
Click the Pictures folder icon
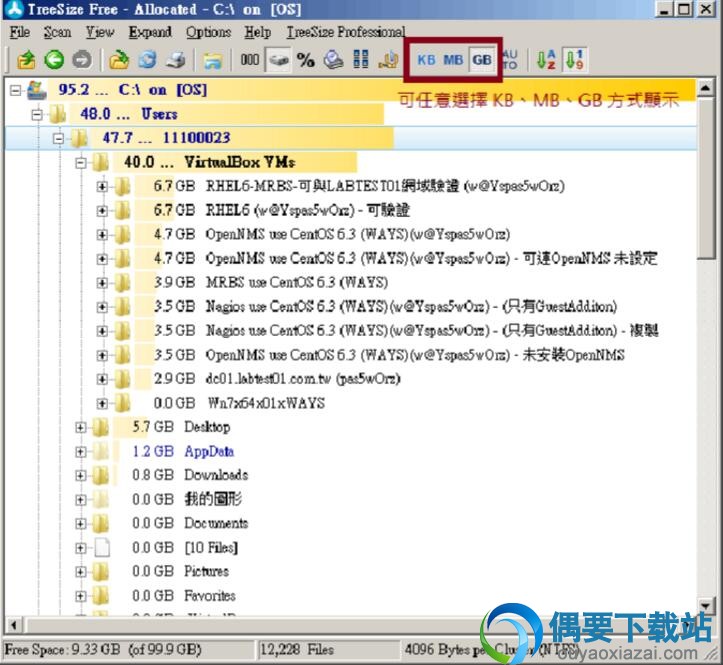101,571
